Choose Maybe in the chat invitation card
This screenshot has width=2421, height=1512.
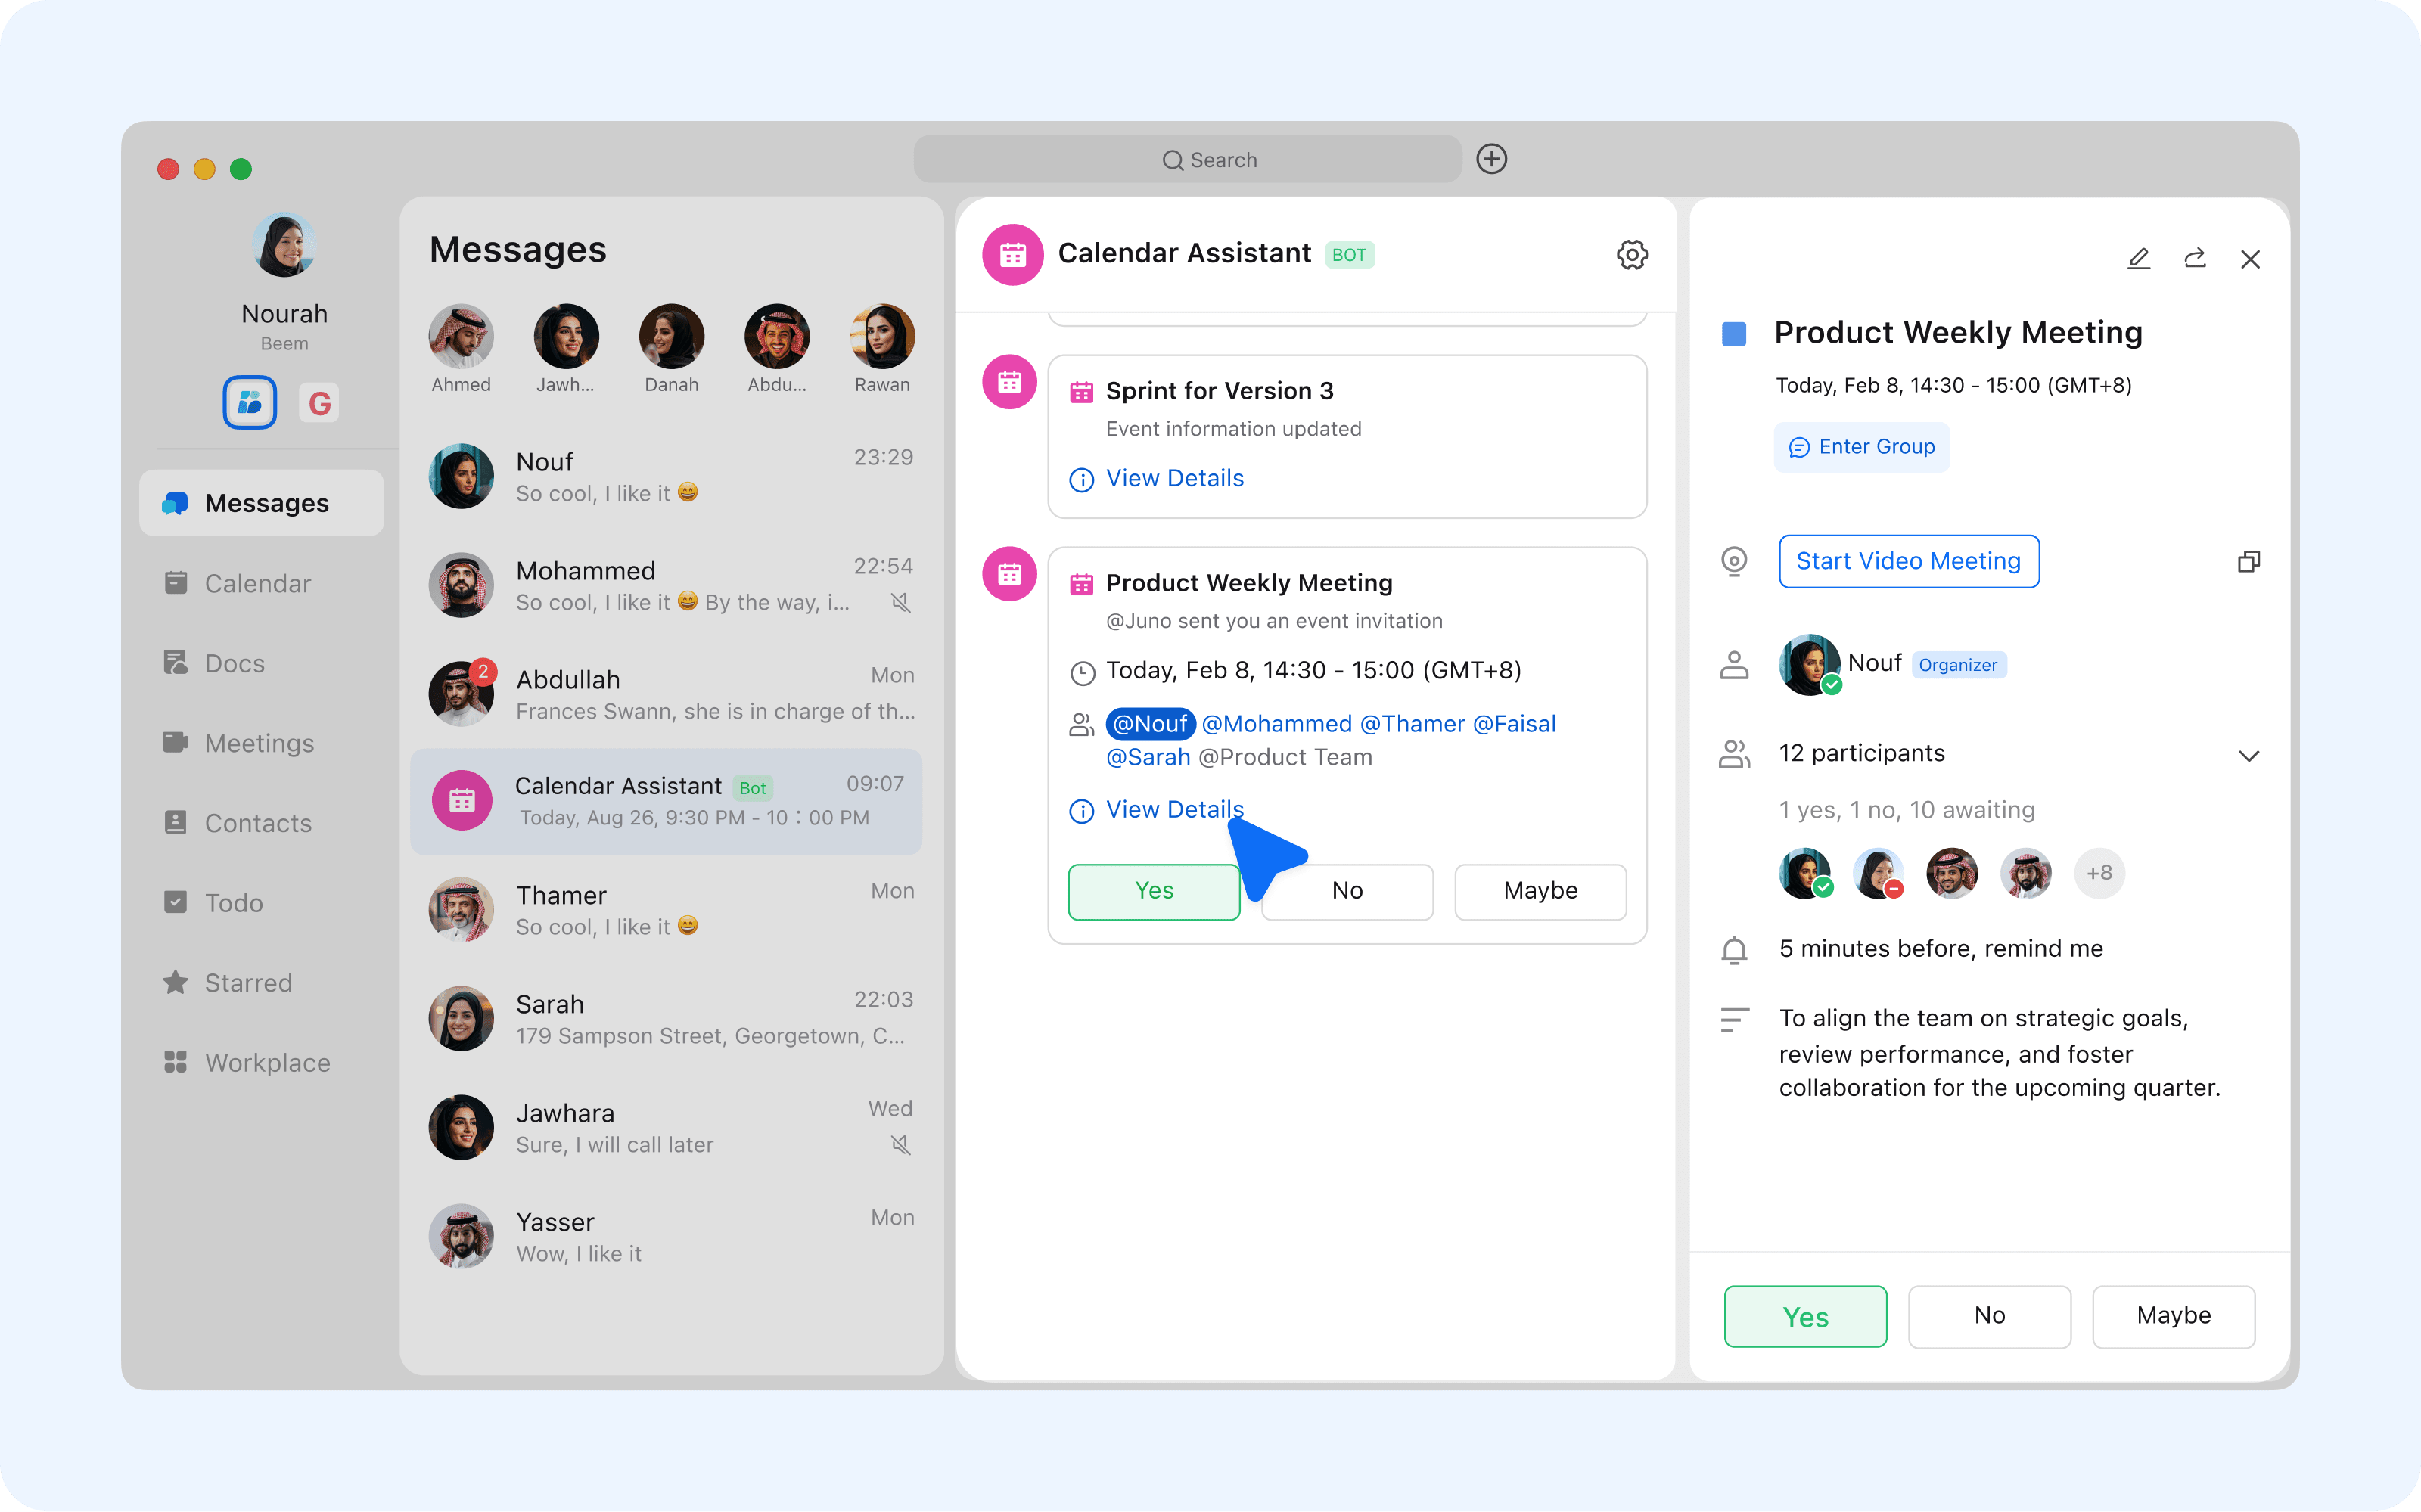coord(1539,891)
